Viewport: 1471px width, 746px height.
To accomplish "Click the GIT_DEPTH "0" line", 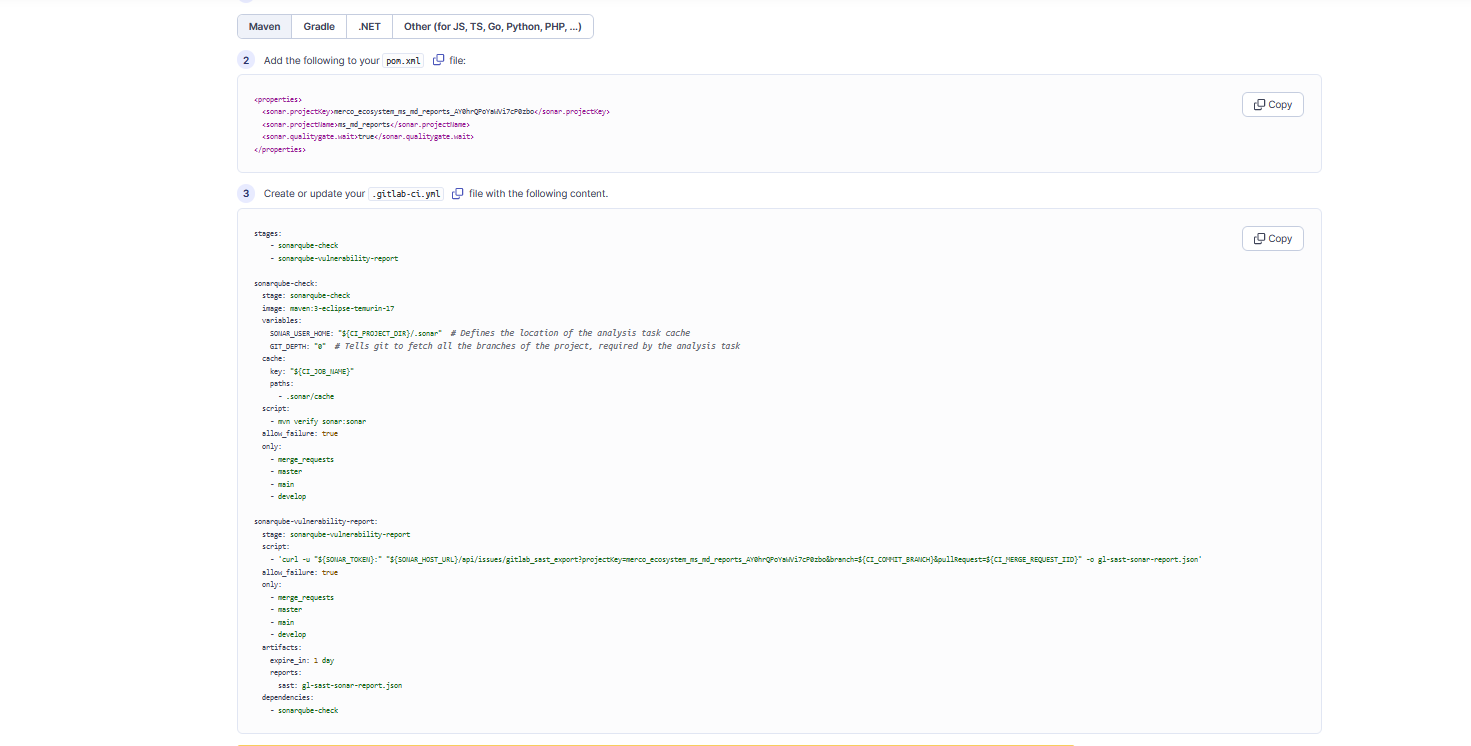I will pyautogui.click(x=505, y=346).
